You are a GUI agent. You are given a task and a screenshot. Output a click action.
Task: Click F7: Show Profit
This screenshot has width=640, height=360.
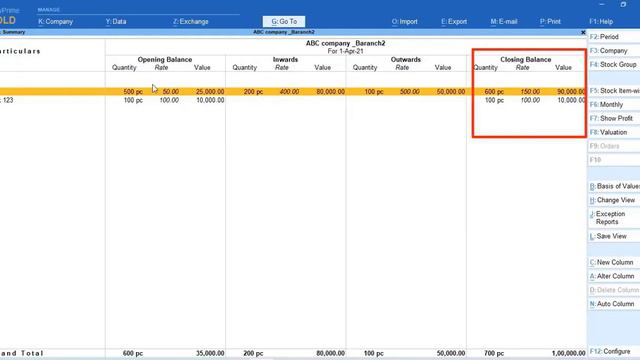click(x=614, y=118)
